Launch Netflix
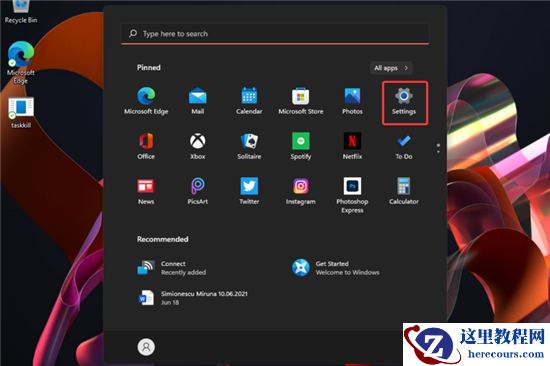 pyautogui.click(x=352, y=146)
